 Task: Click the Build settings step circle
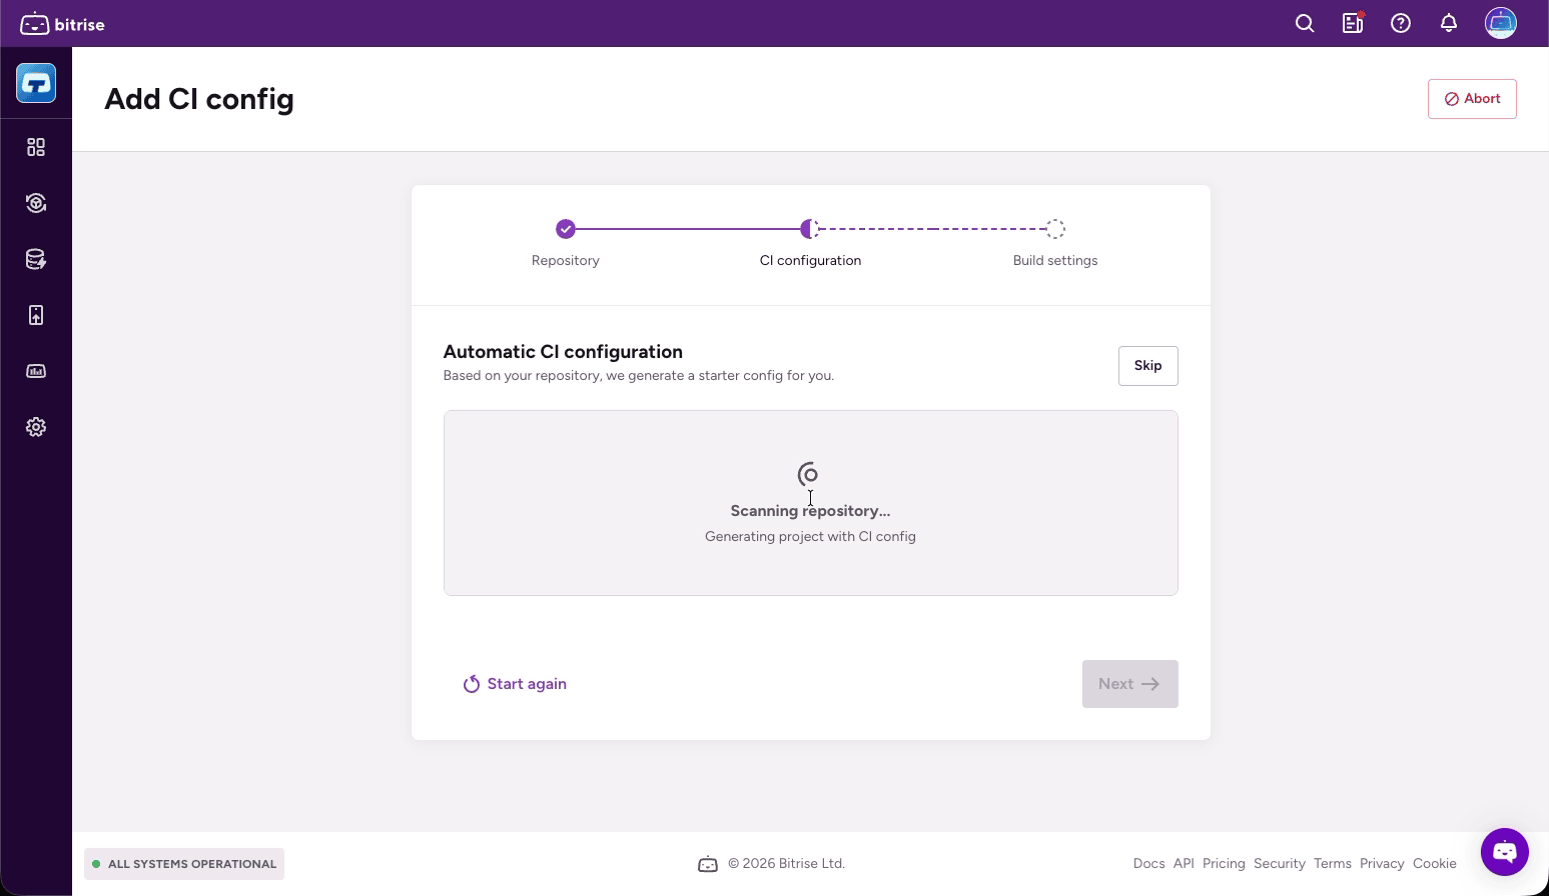click(1055, 229)
